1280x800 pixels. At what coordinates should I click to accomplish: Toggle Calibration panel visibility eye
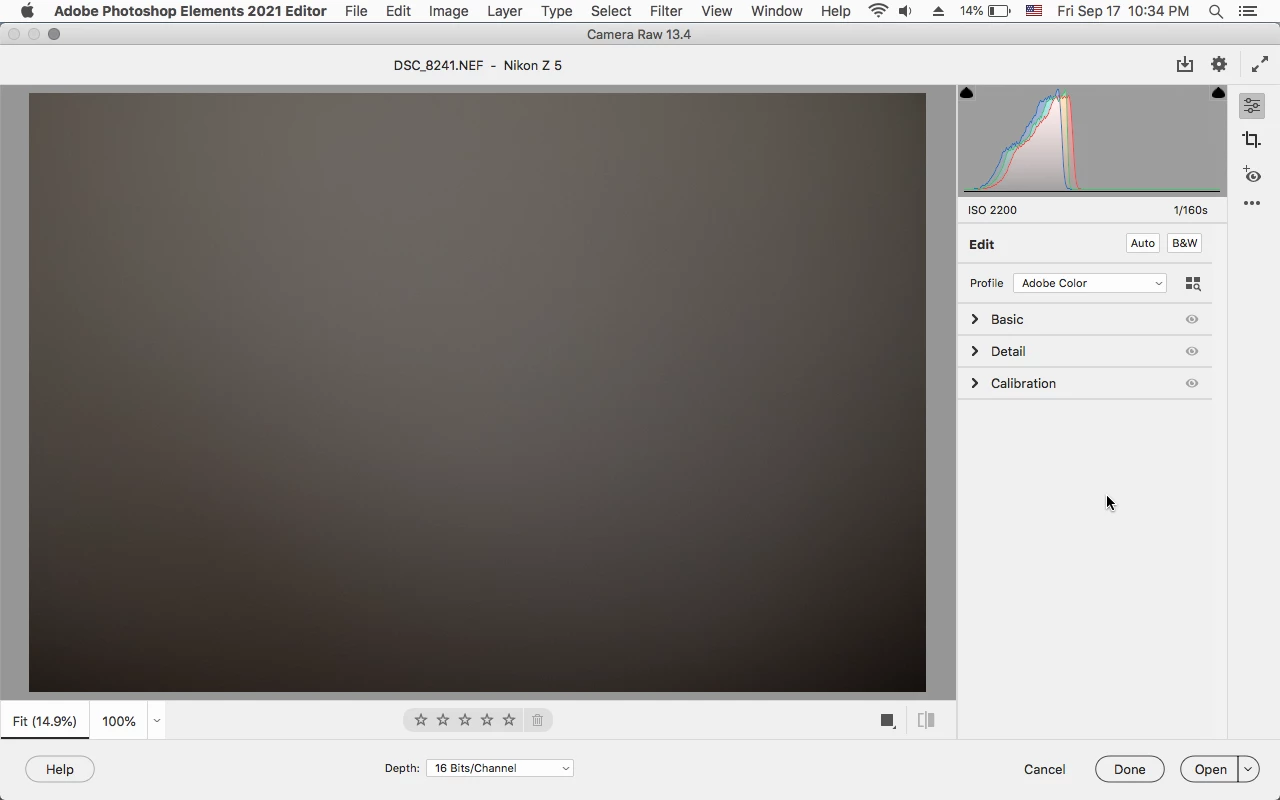1192,384
